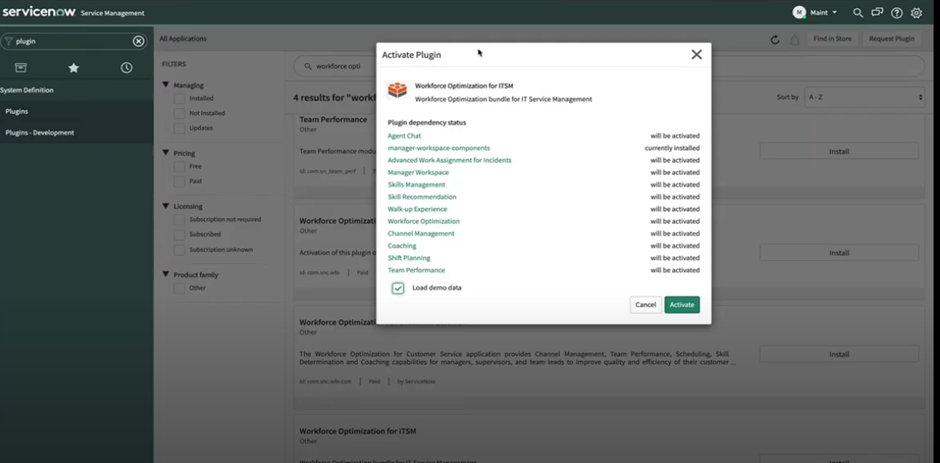940x463 pixels.
Task: Click the notification bell icon near Find in Store
Action: point(794,40)
